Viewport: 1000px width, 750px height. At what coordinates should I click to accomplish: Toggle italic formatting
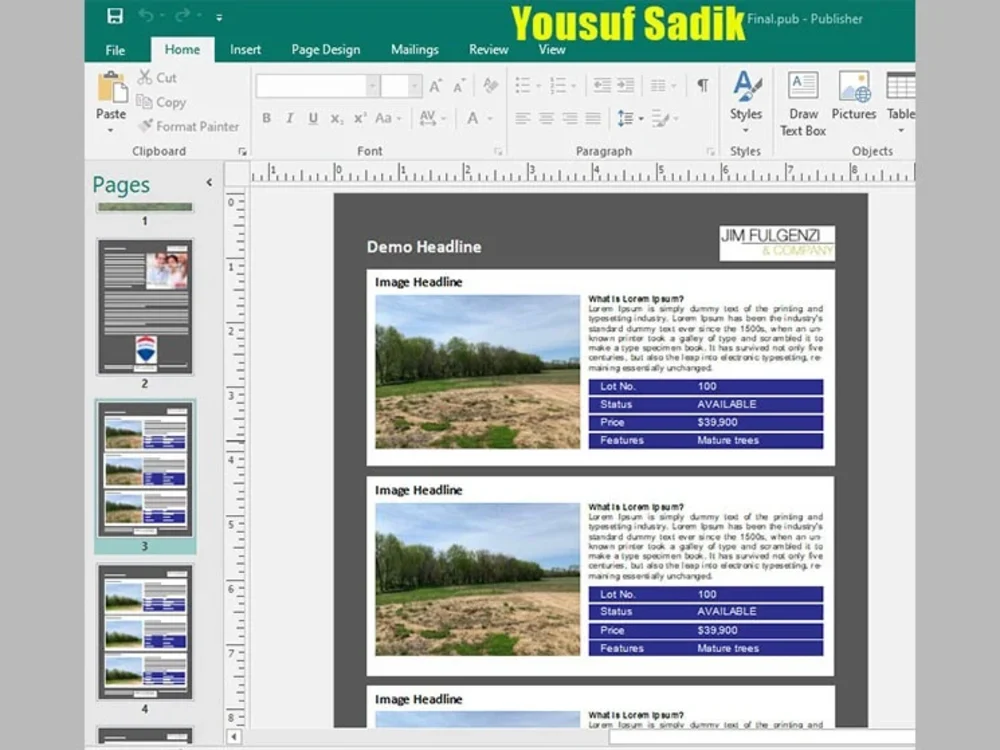pos(289,118)
